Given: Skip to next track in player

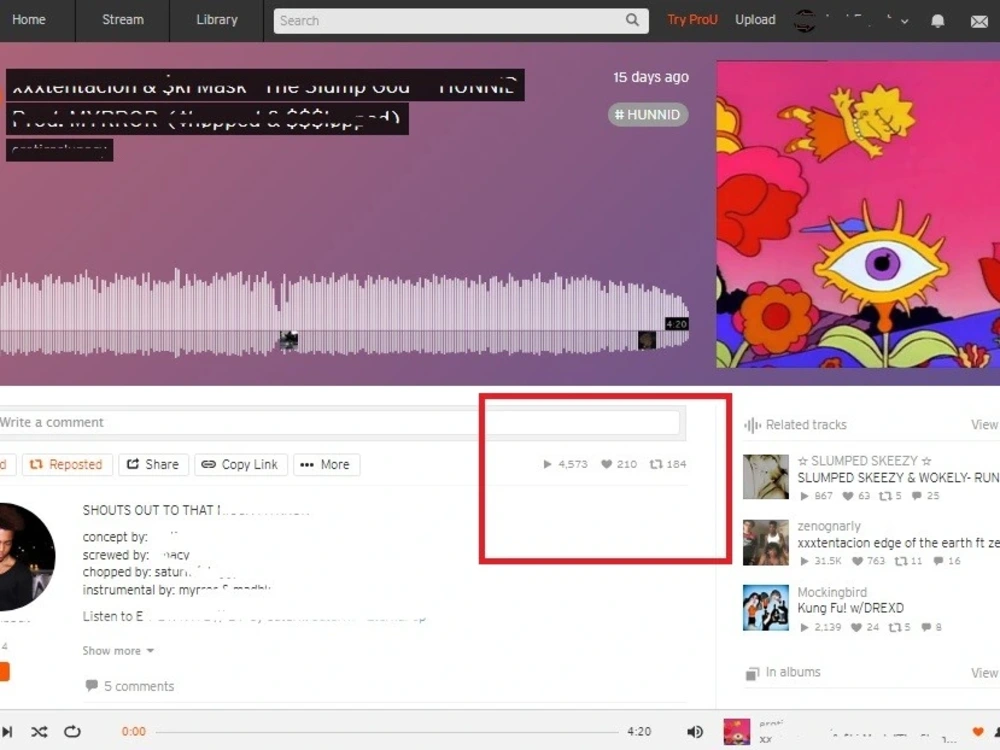Looking at the screenshot, I should pos(7,732).
